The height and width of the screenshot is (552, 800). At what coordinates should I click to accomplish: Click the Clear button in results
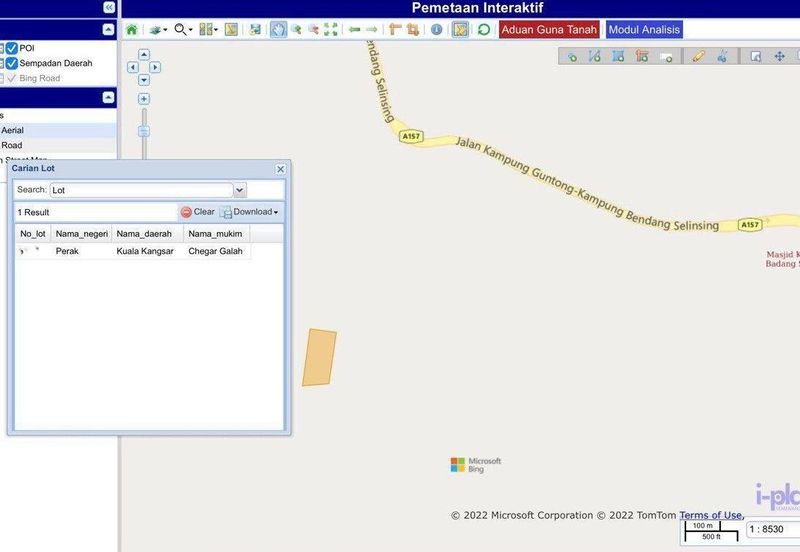point(197,212)
